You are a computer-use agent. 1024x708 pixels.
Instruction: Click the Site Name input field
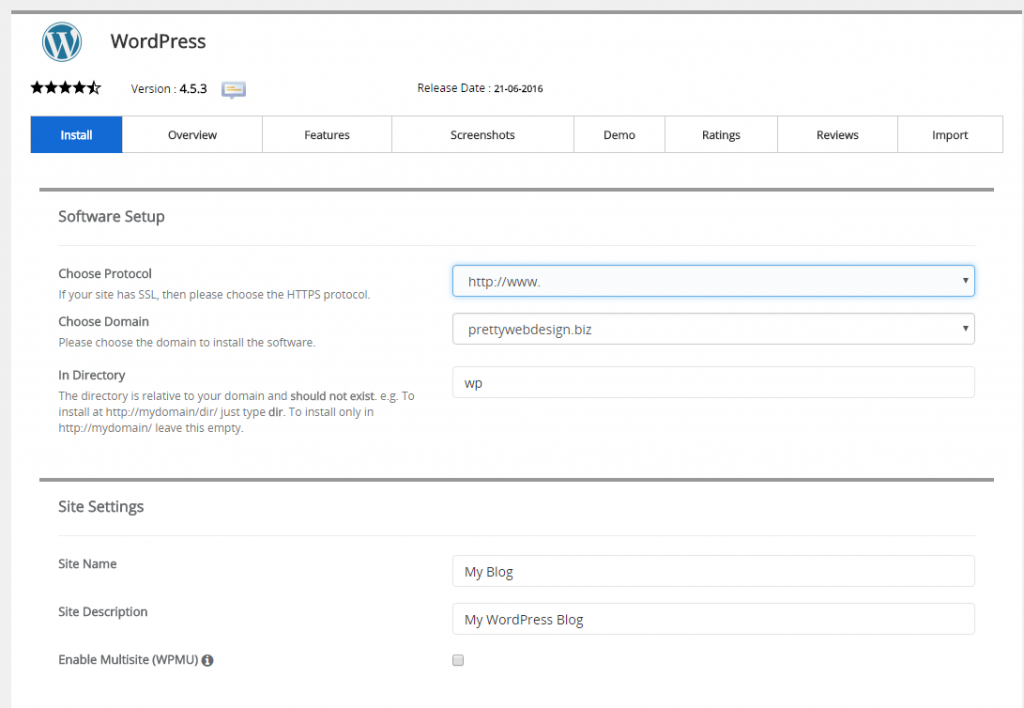pyautogui.click(x=713, y=571)
